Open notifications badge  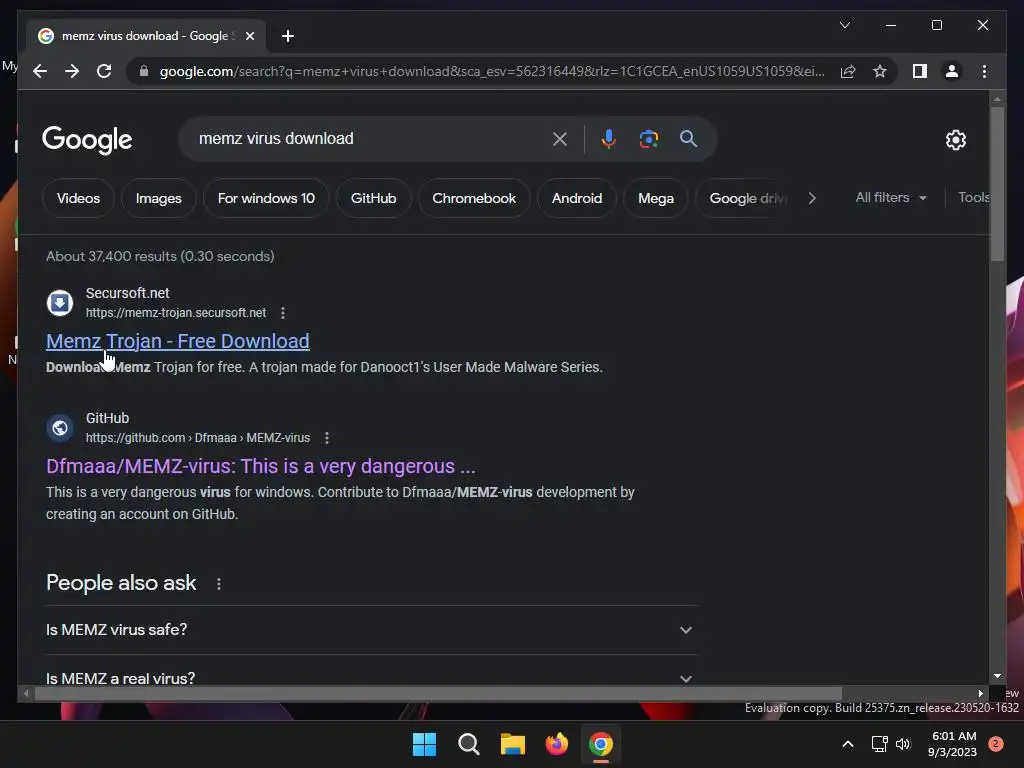[x=996, y=744]
